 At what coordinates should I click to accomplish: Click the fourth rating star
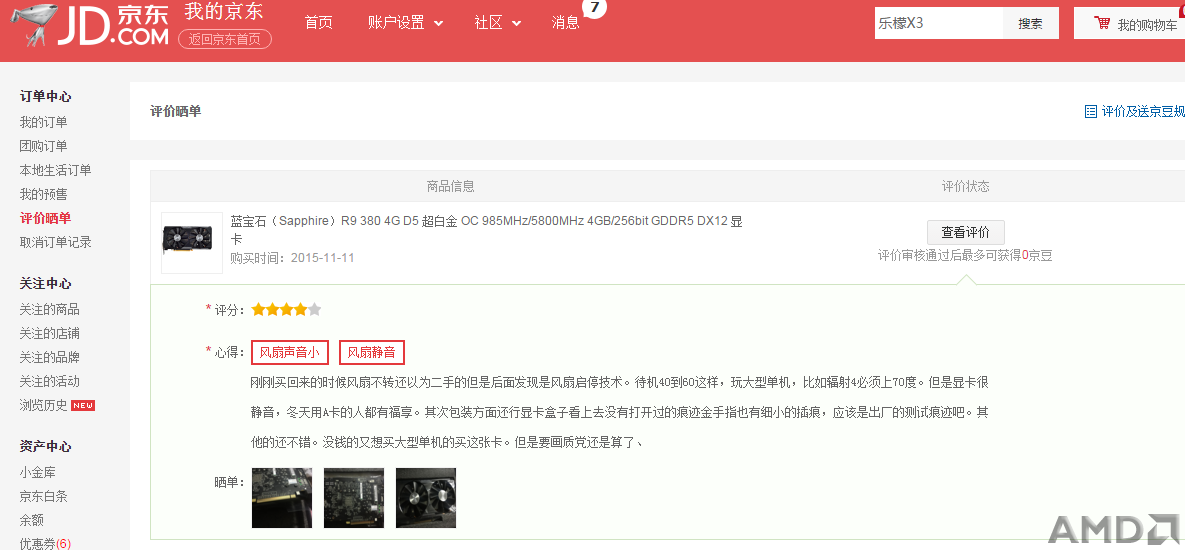coord(301,309)
